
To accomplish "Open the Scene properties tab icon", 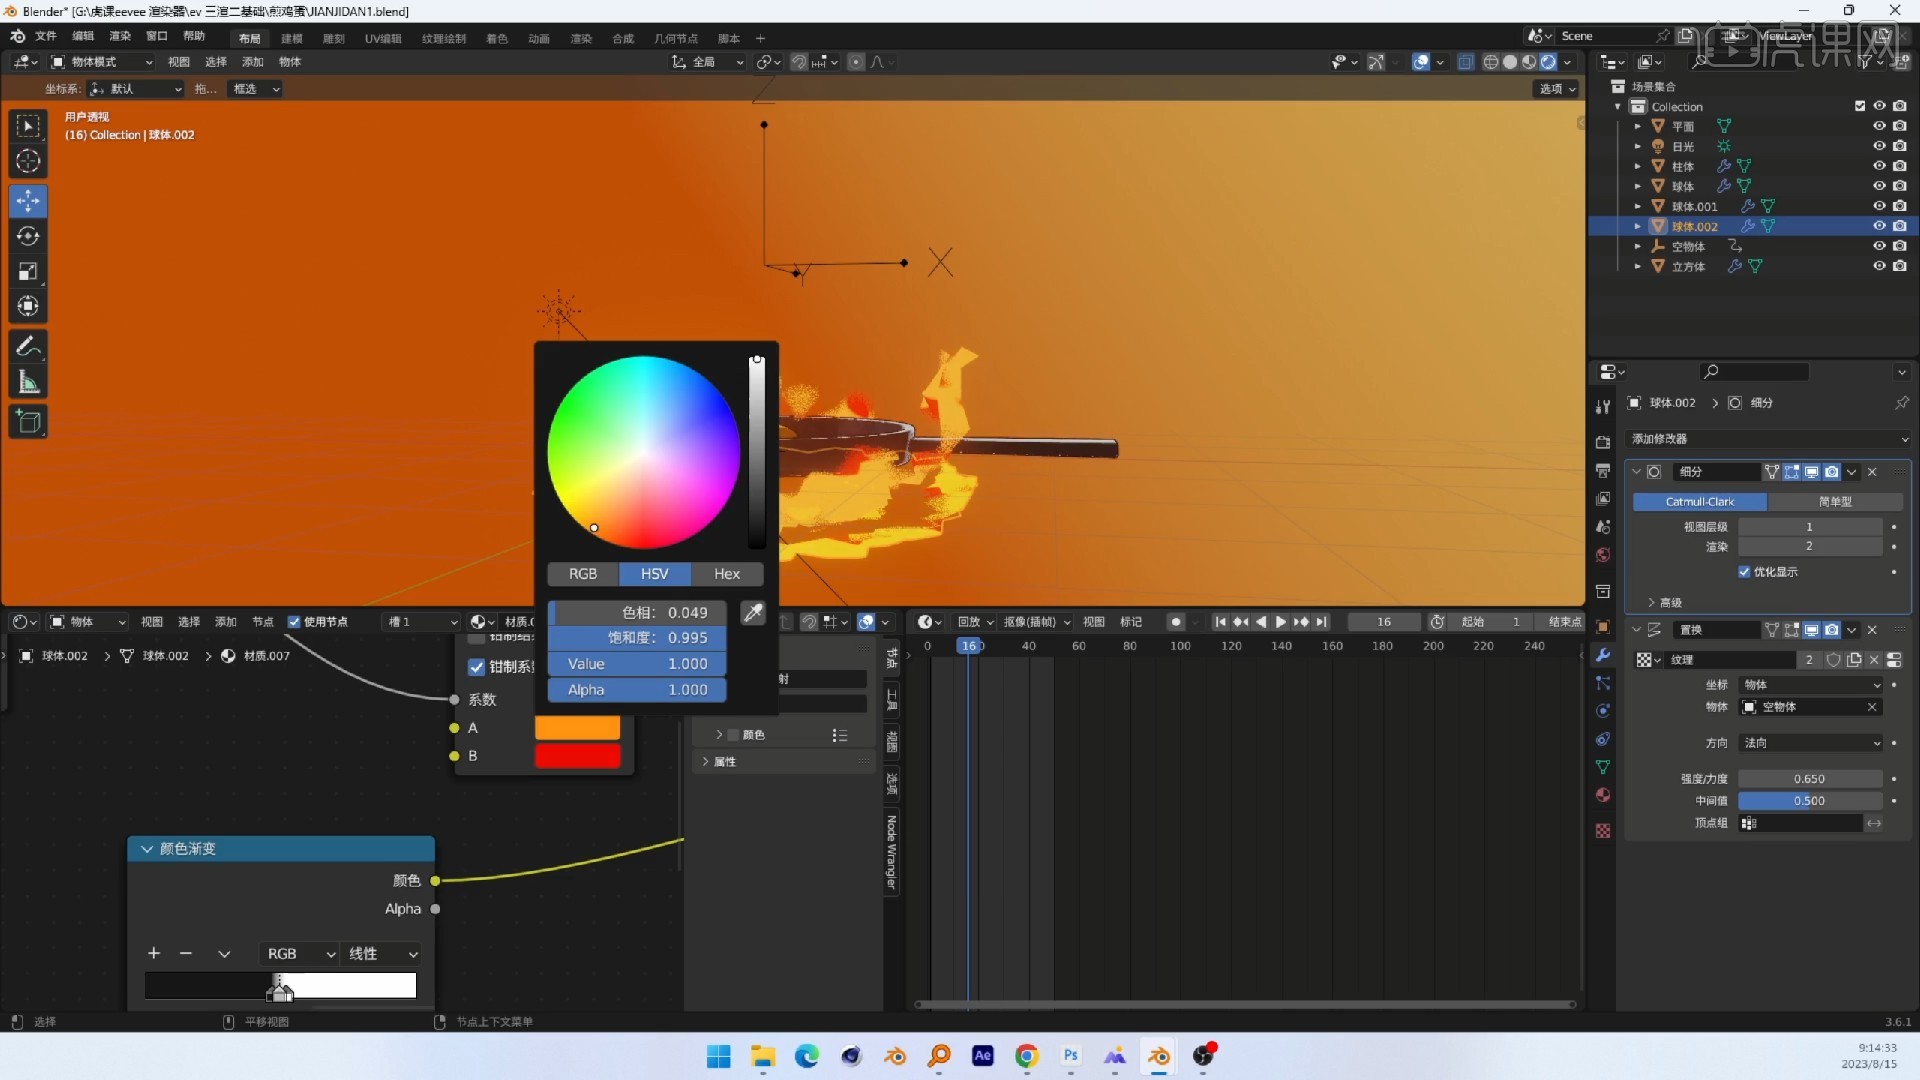I will point(1603,526).
